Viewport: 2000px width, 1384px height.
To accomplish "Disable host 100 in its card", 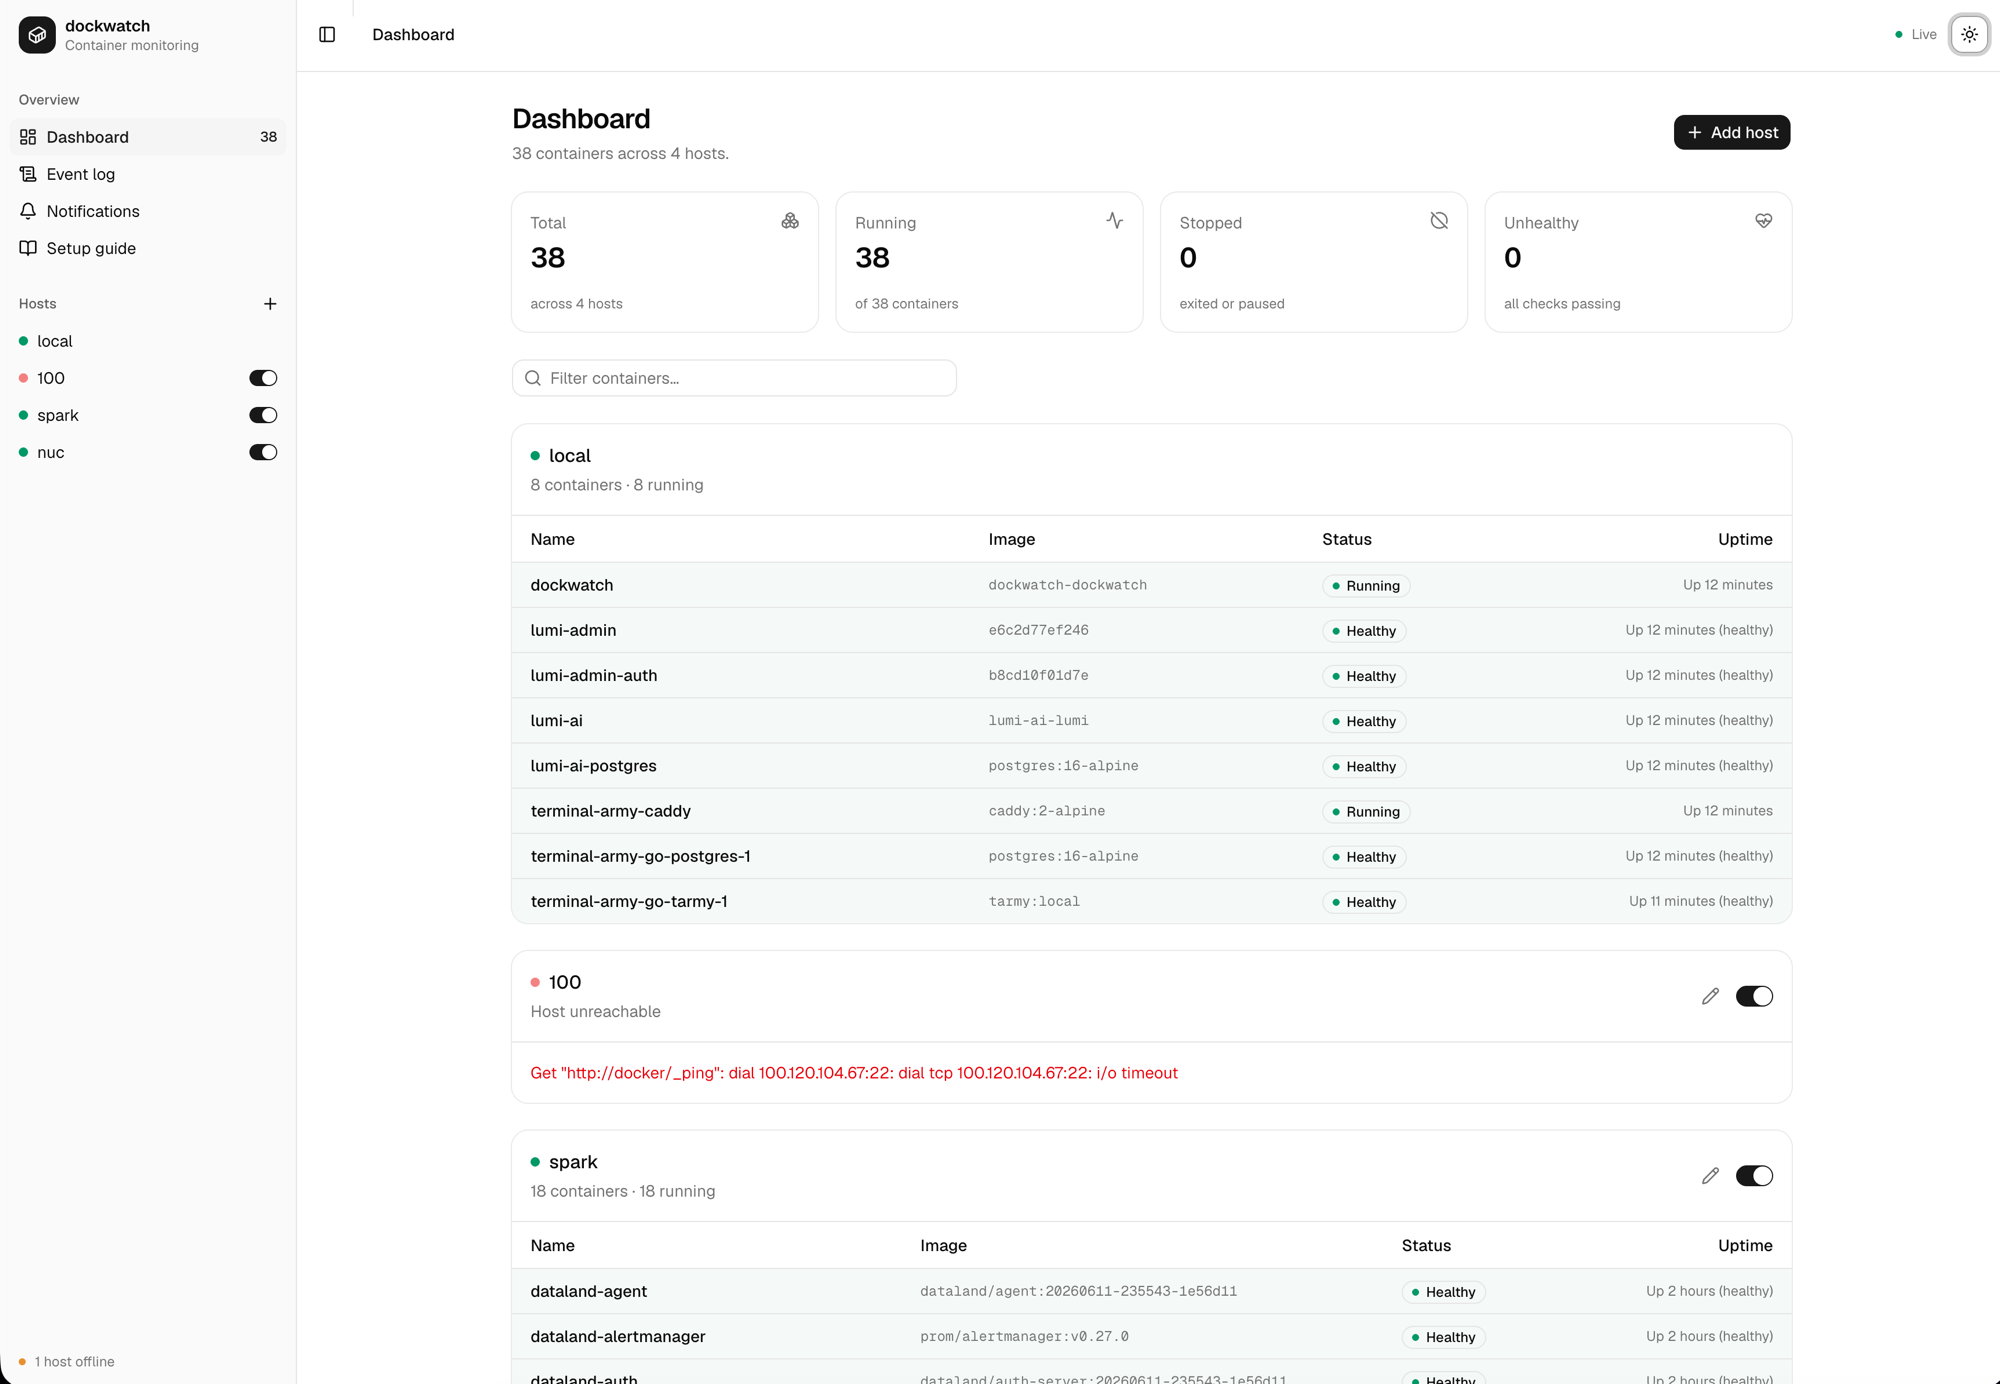I will (1754, 996).
